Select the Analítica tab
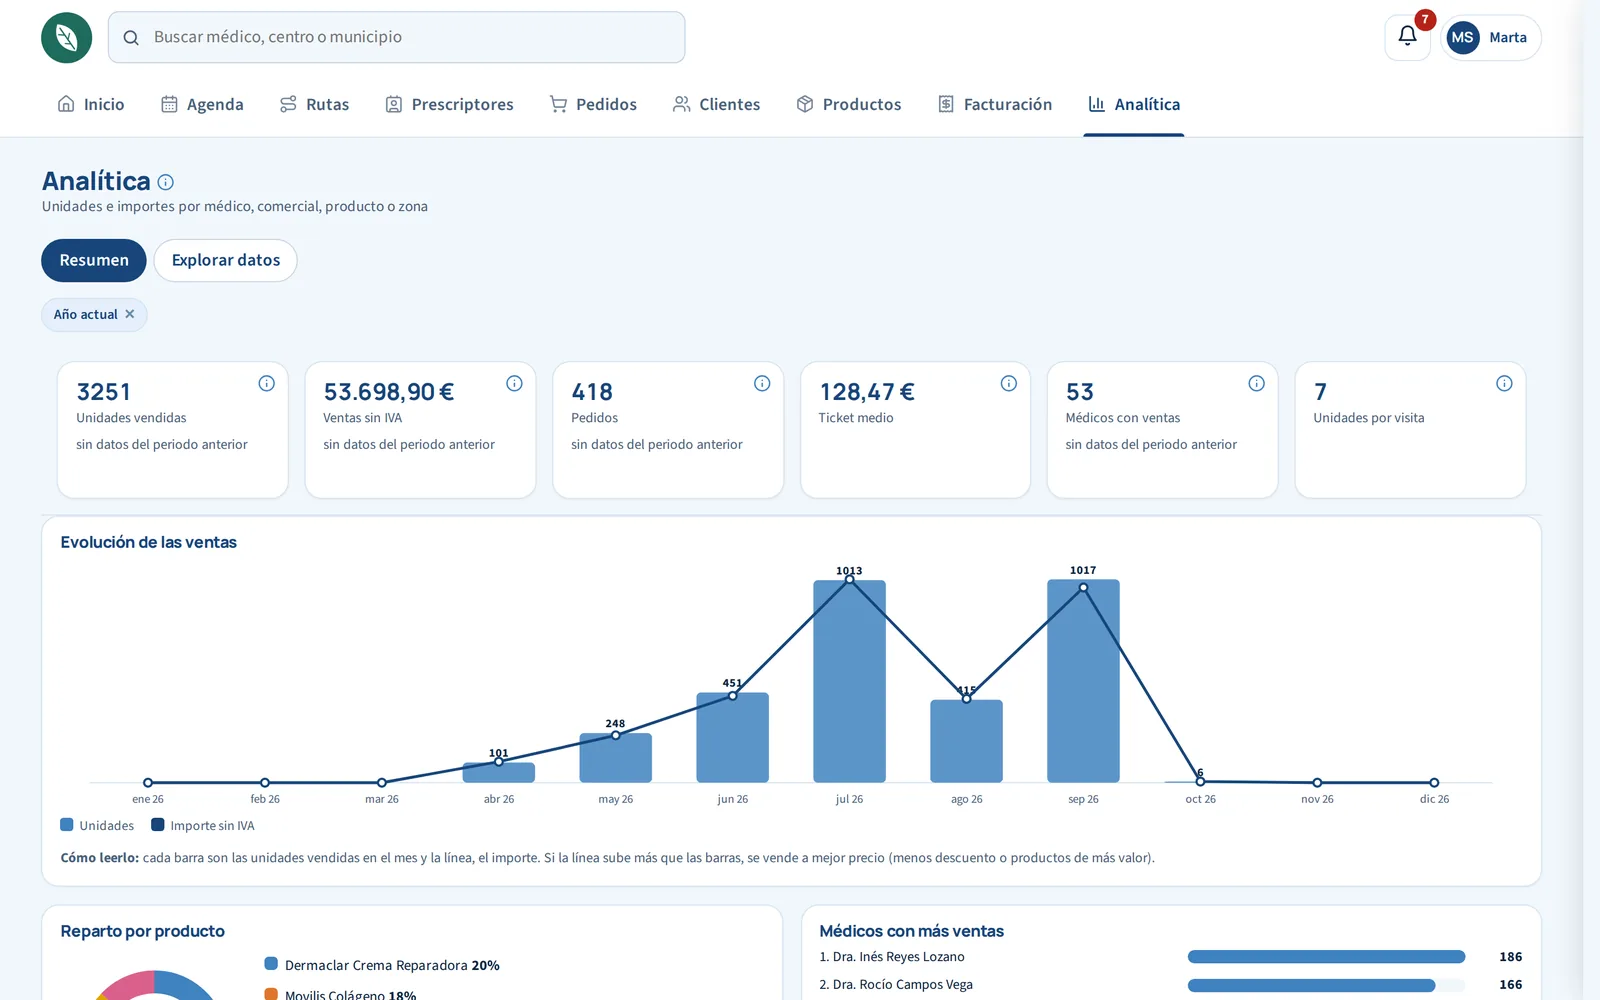 click(1134, 104)
